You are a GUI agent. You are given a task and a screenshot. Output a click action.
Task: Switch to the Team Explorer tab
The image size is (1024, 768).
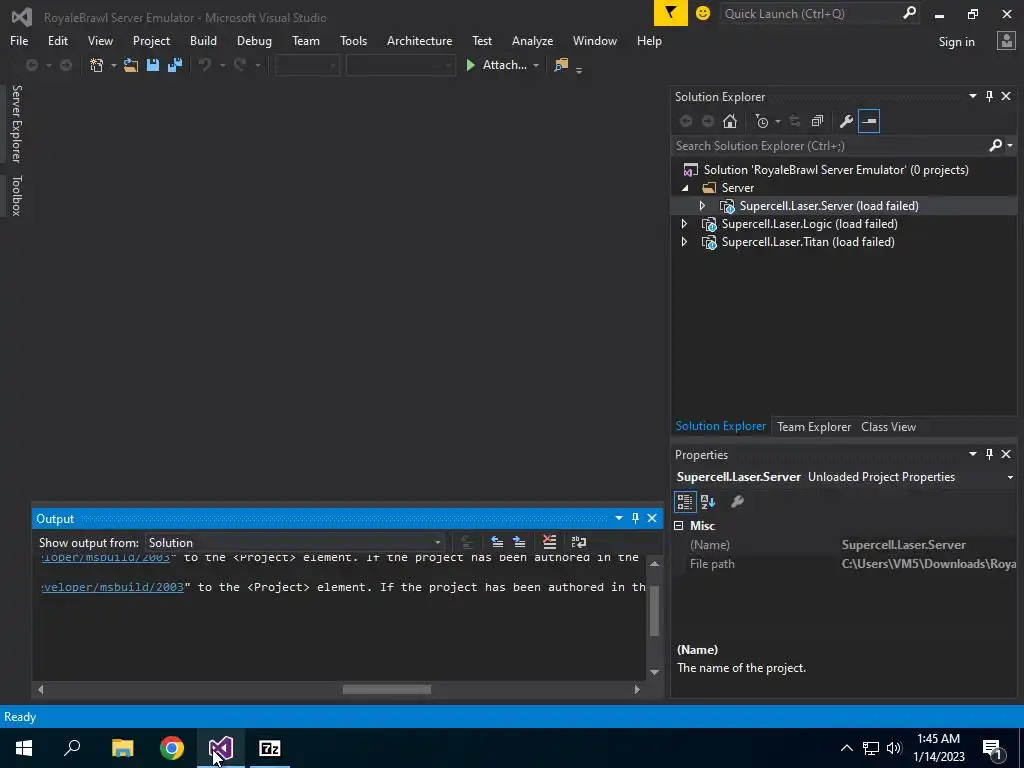point(814,426)
